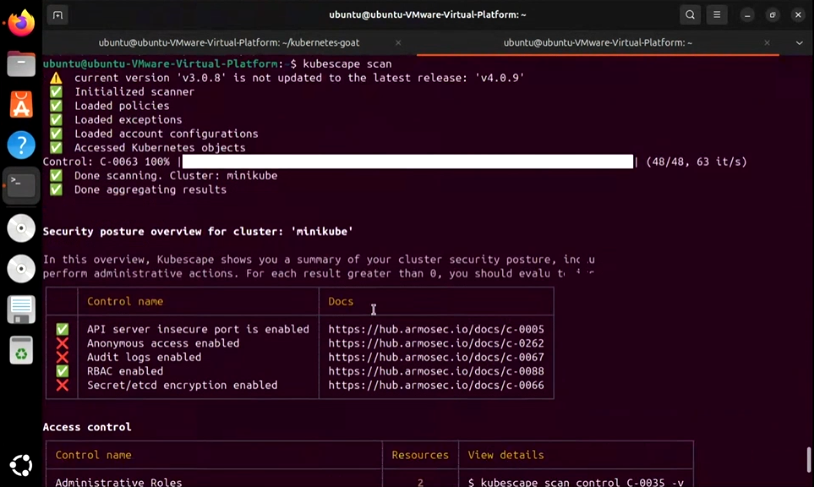Click 'Audit logs enabled' control name
Screen dimensions: 814x487
click(144, 357)
